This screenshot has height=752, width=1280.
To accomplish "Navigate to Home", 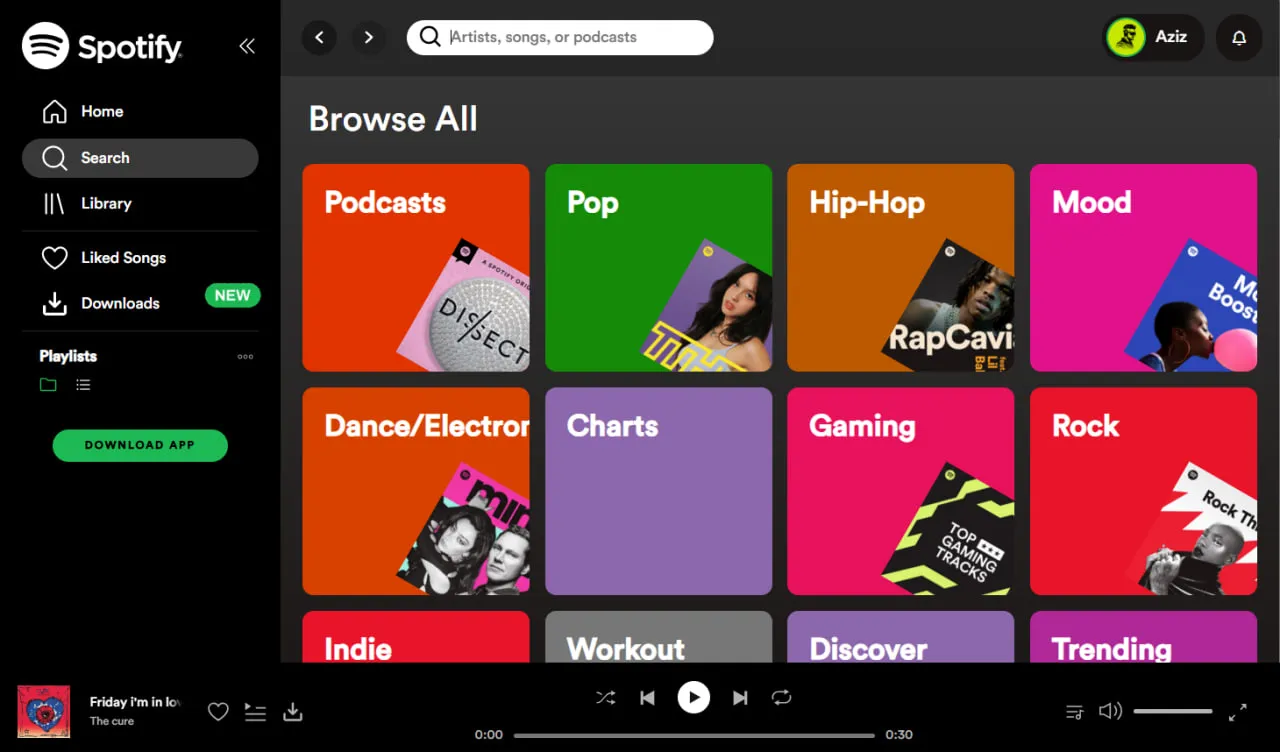I will [102, 111].
